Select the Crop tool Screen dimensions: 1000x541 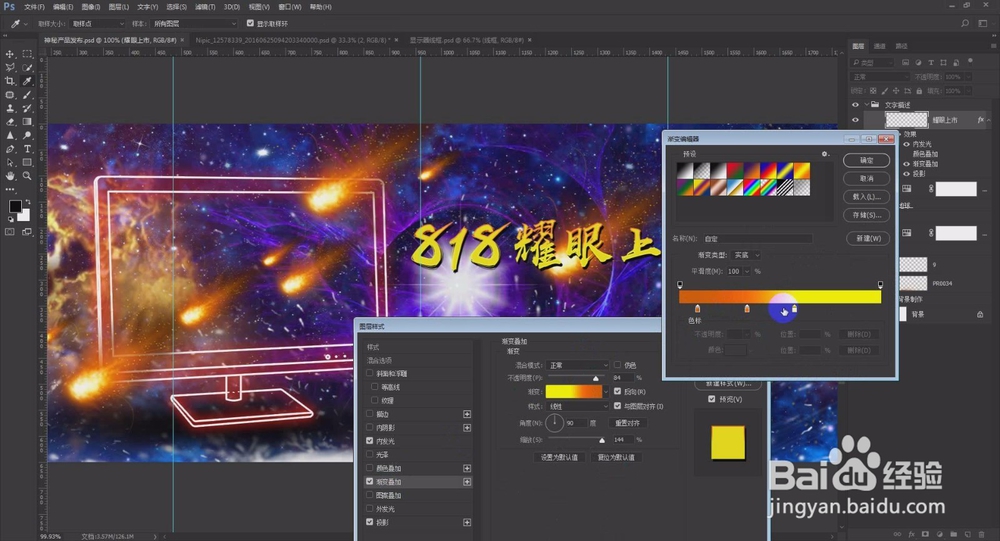tap(10, 81)
